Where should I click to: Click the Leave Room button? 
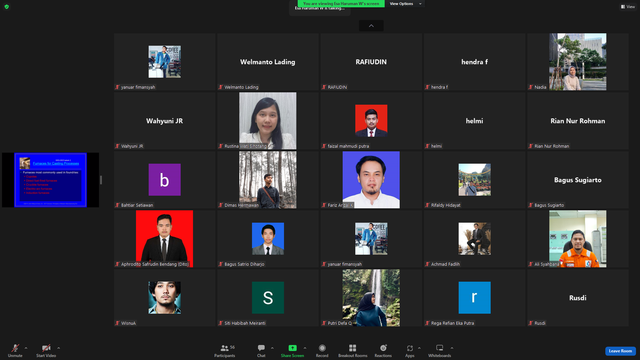pos(620,351)
